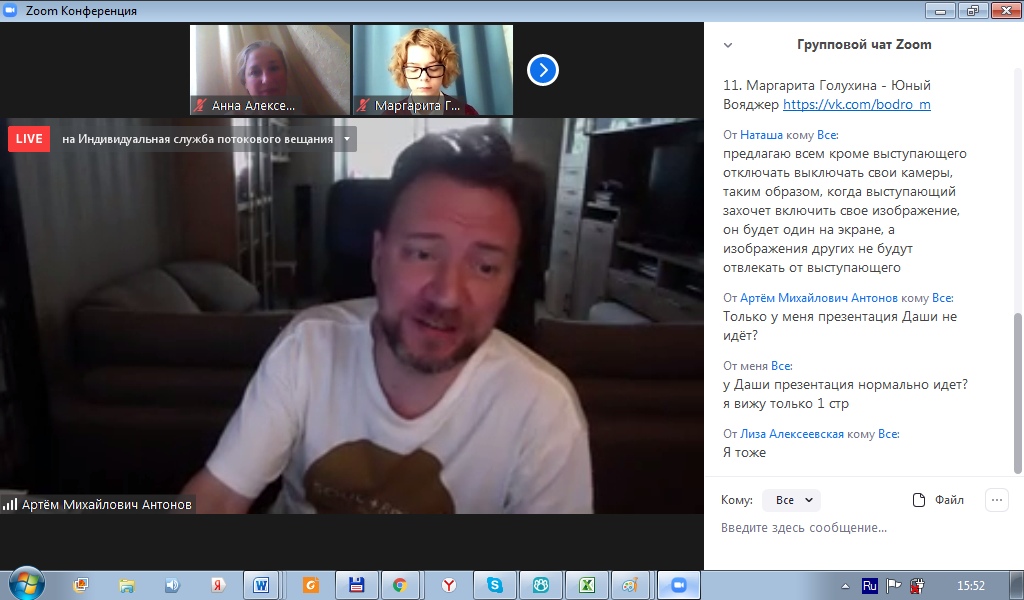This screenshot has height=600, width=1024.
Task: Click muted microphone icon on Маргарита's thumbnail
Action: 363,105
